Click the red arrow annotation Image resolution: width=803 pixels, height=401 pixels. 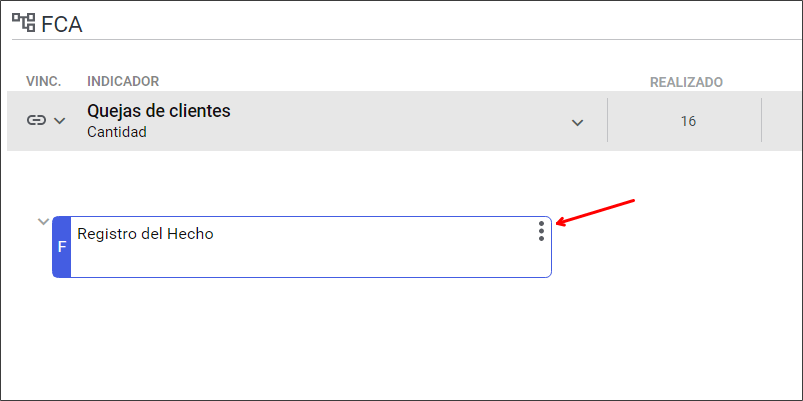[x=595, y=212]
